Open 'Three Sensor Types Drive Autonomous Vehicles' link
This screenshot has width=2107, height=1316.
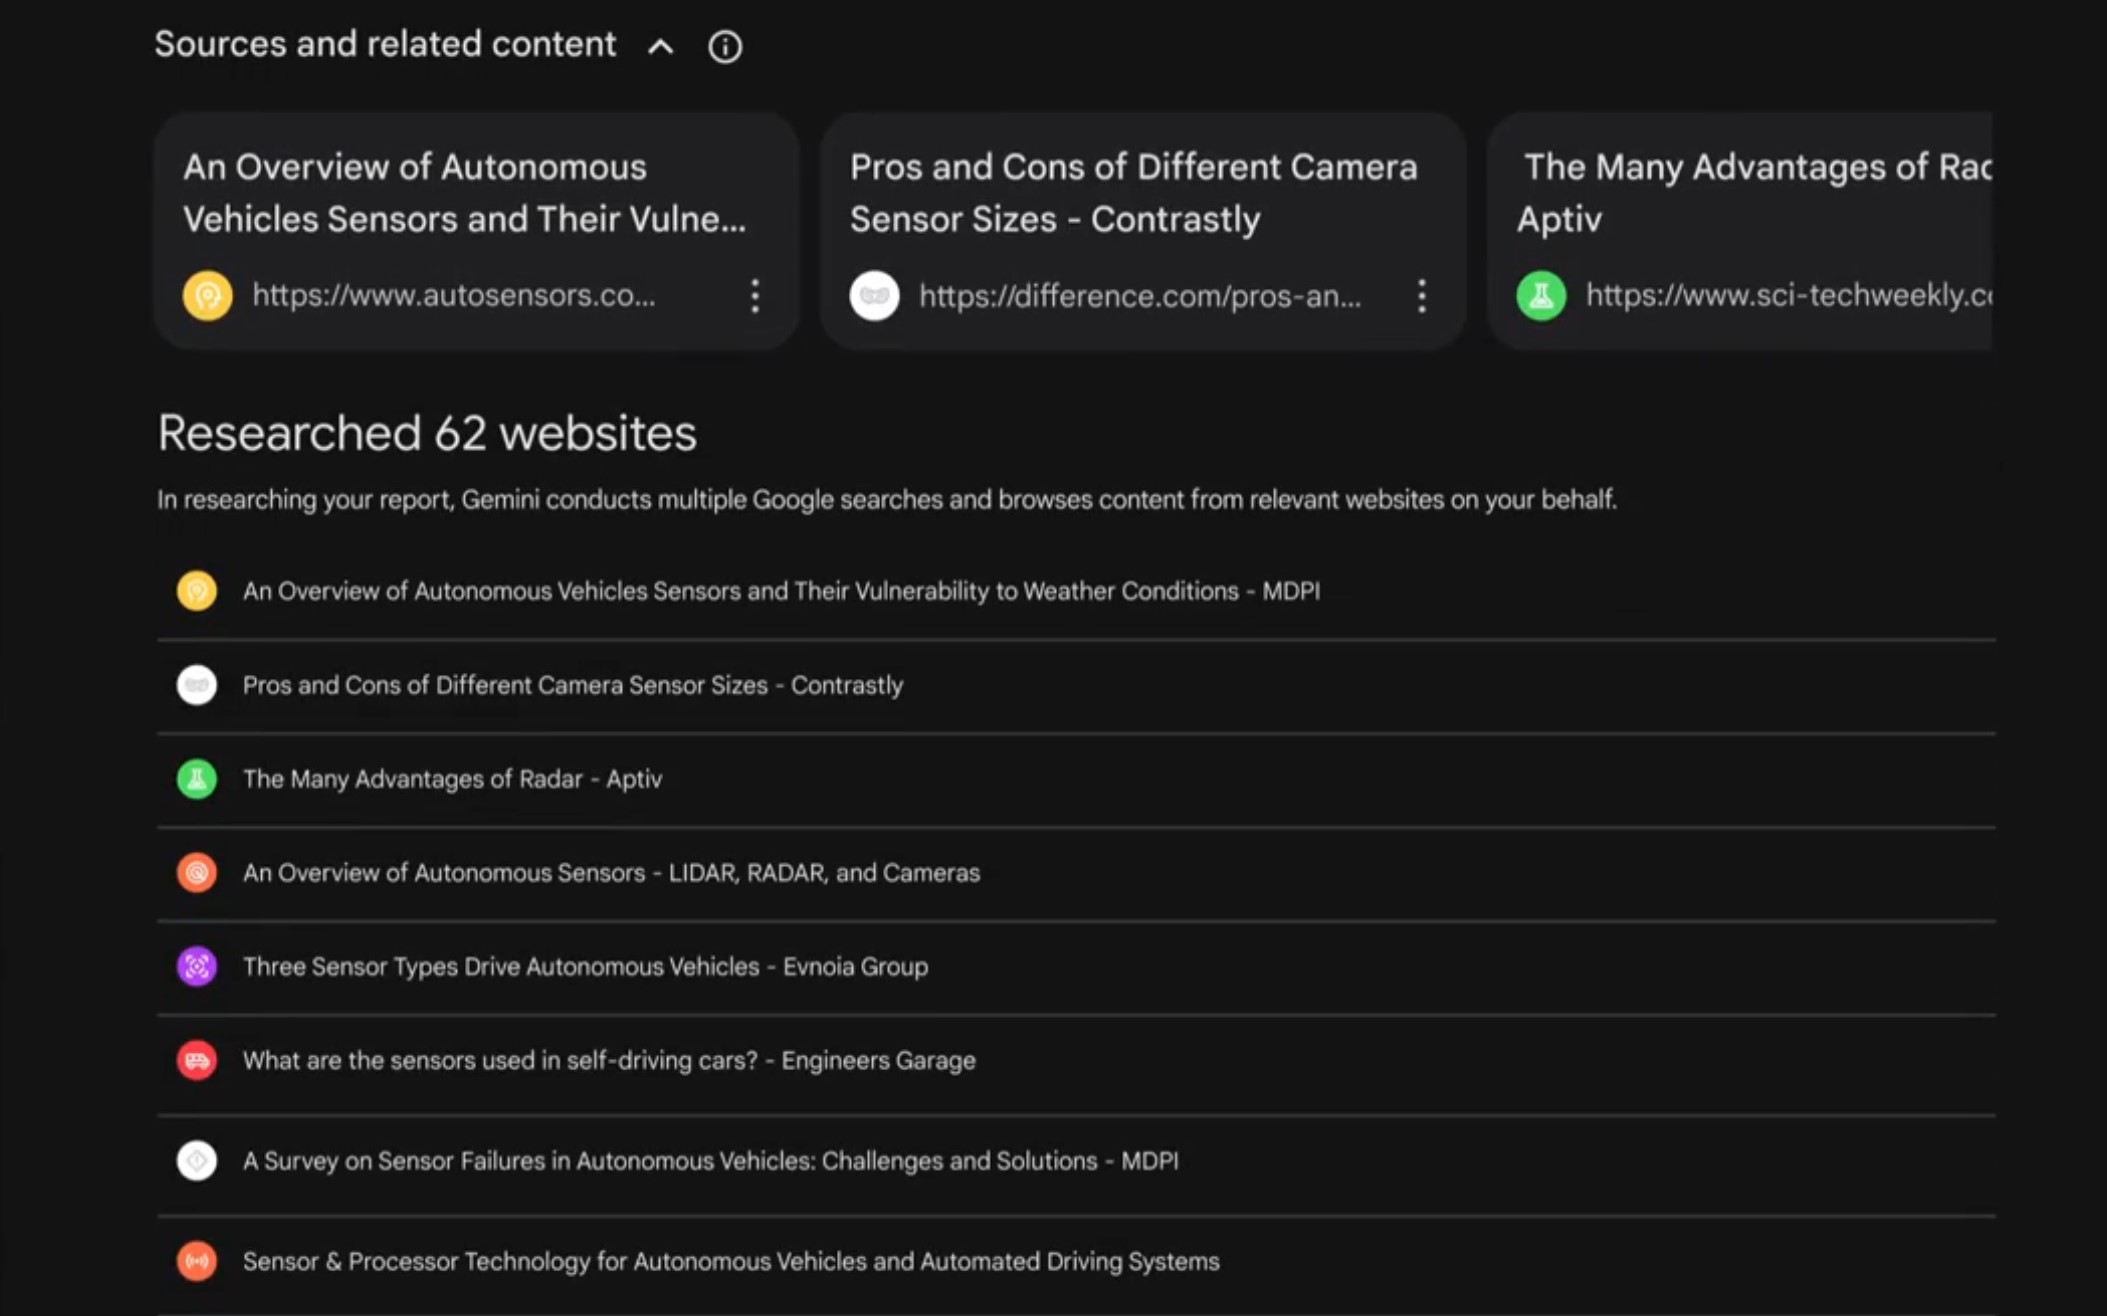click(585, 967)
